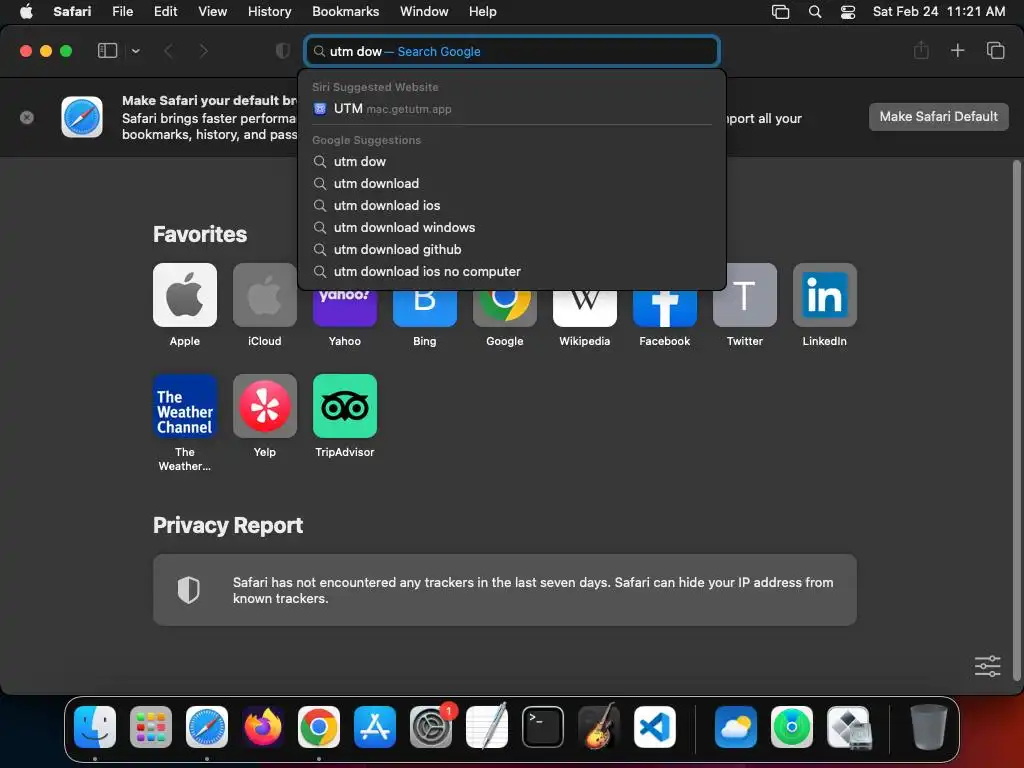Open the Help menu
This screenshot has width=1024, height=768.
pos(483,11)
